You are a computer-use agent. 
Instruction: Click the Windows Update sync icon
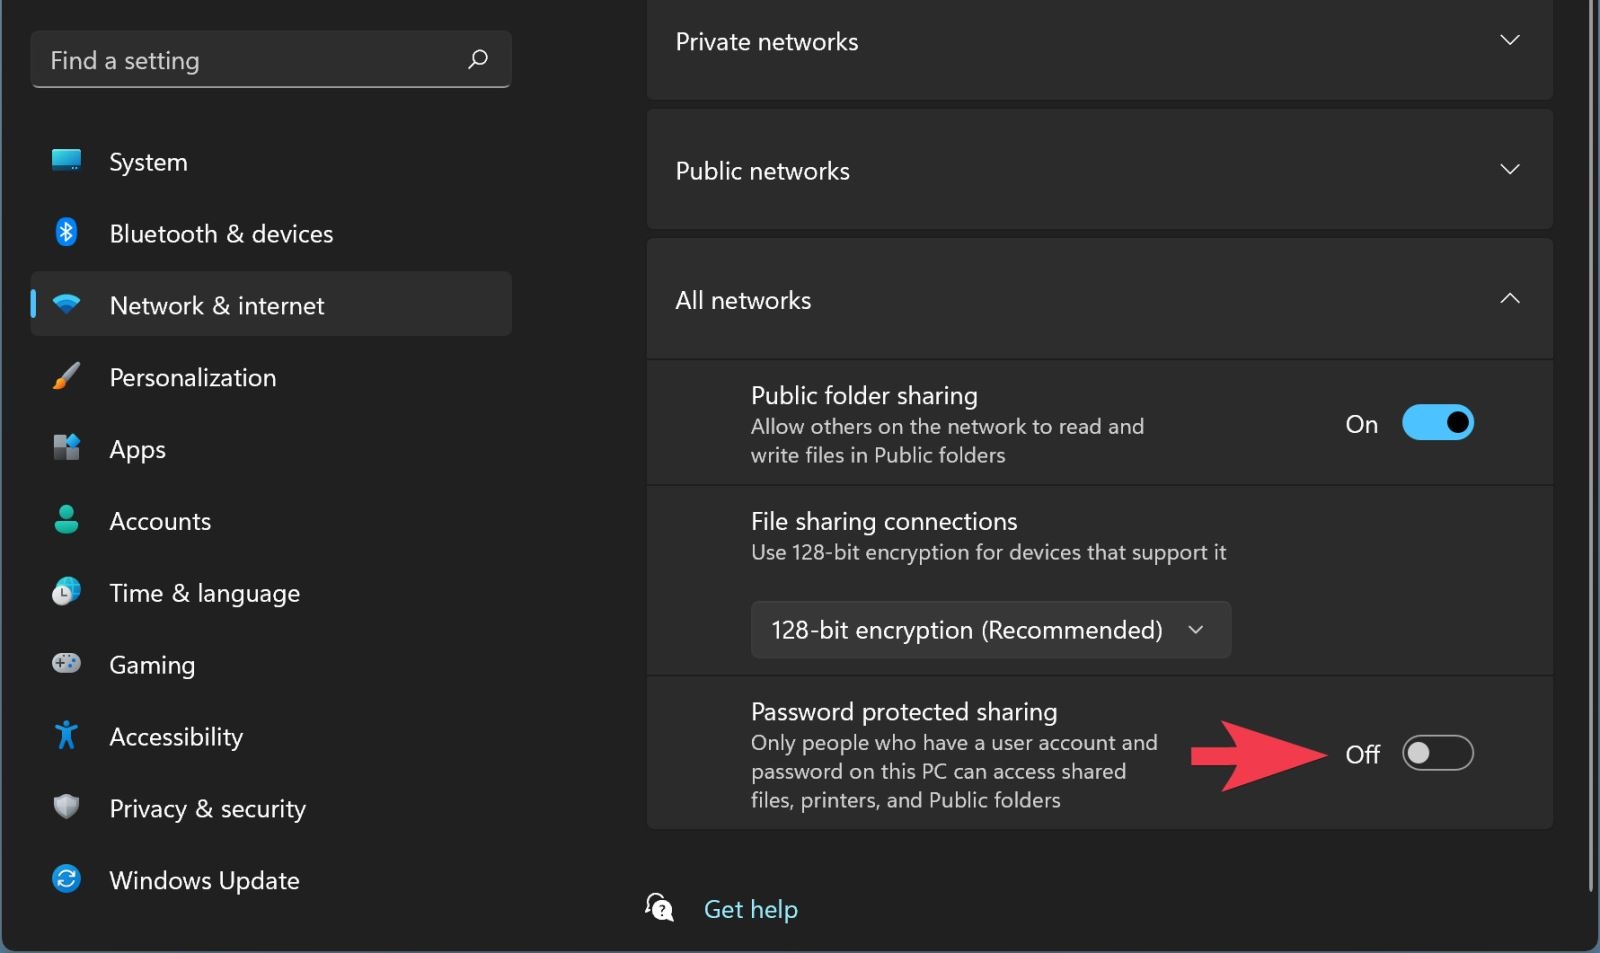66,879
